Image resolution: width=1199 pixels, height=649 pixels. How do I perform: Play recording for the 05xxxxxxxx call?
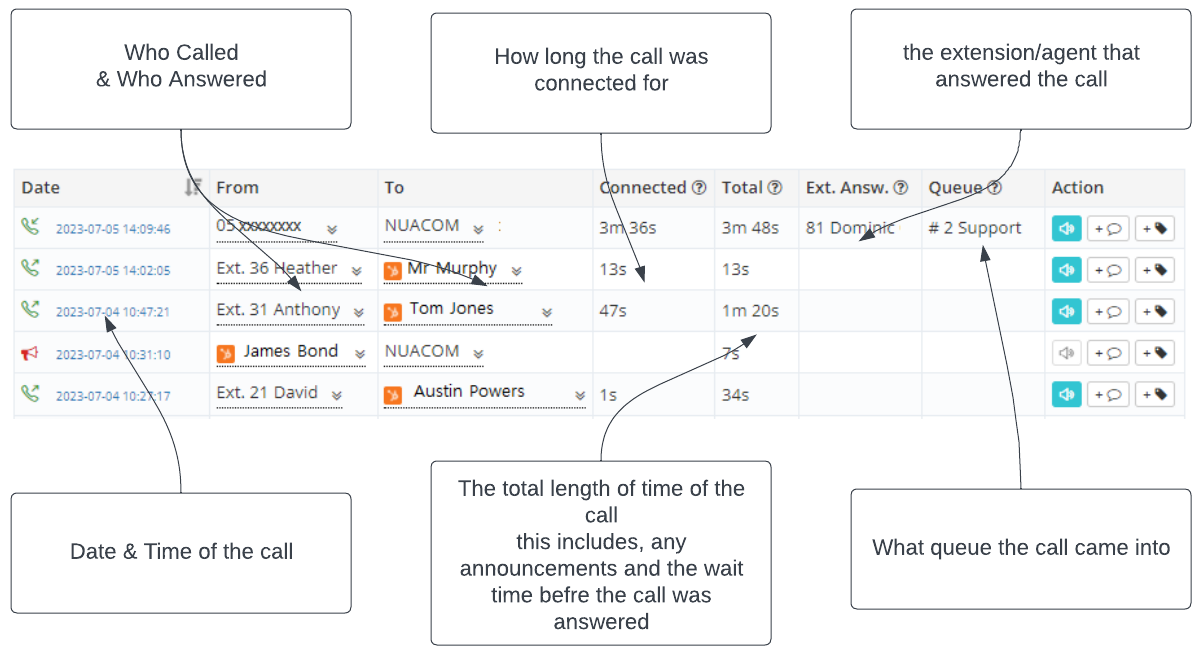pos(1066,228)
